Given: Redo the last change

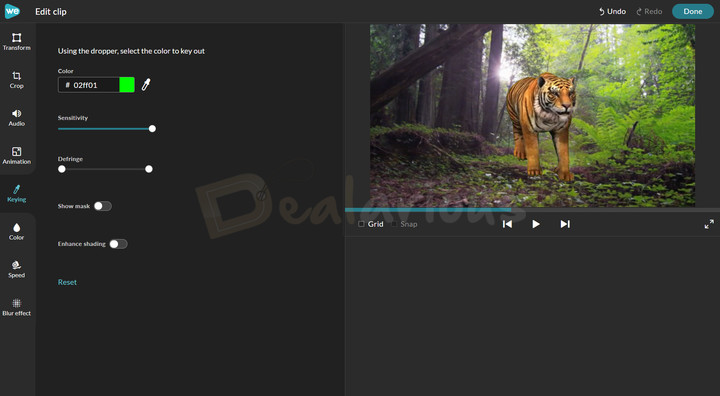Looking at the screenshot, I should (649, 11).
